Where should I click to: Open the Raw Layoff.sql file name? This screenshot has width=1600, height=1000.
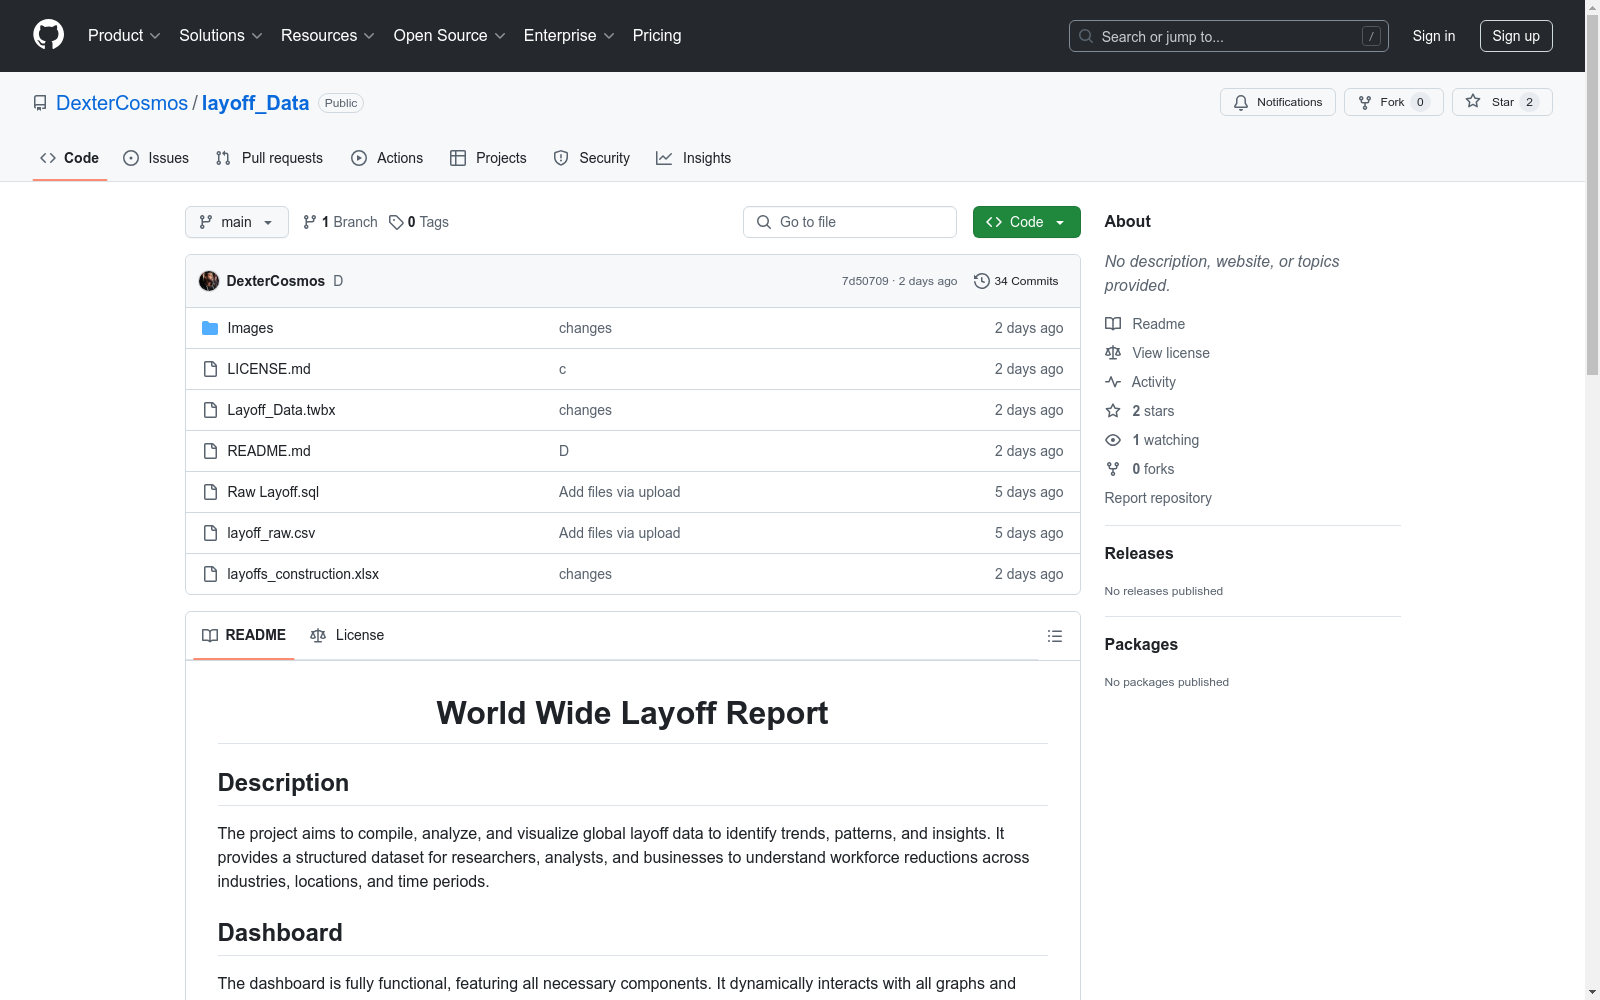pos(273,492)
